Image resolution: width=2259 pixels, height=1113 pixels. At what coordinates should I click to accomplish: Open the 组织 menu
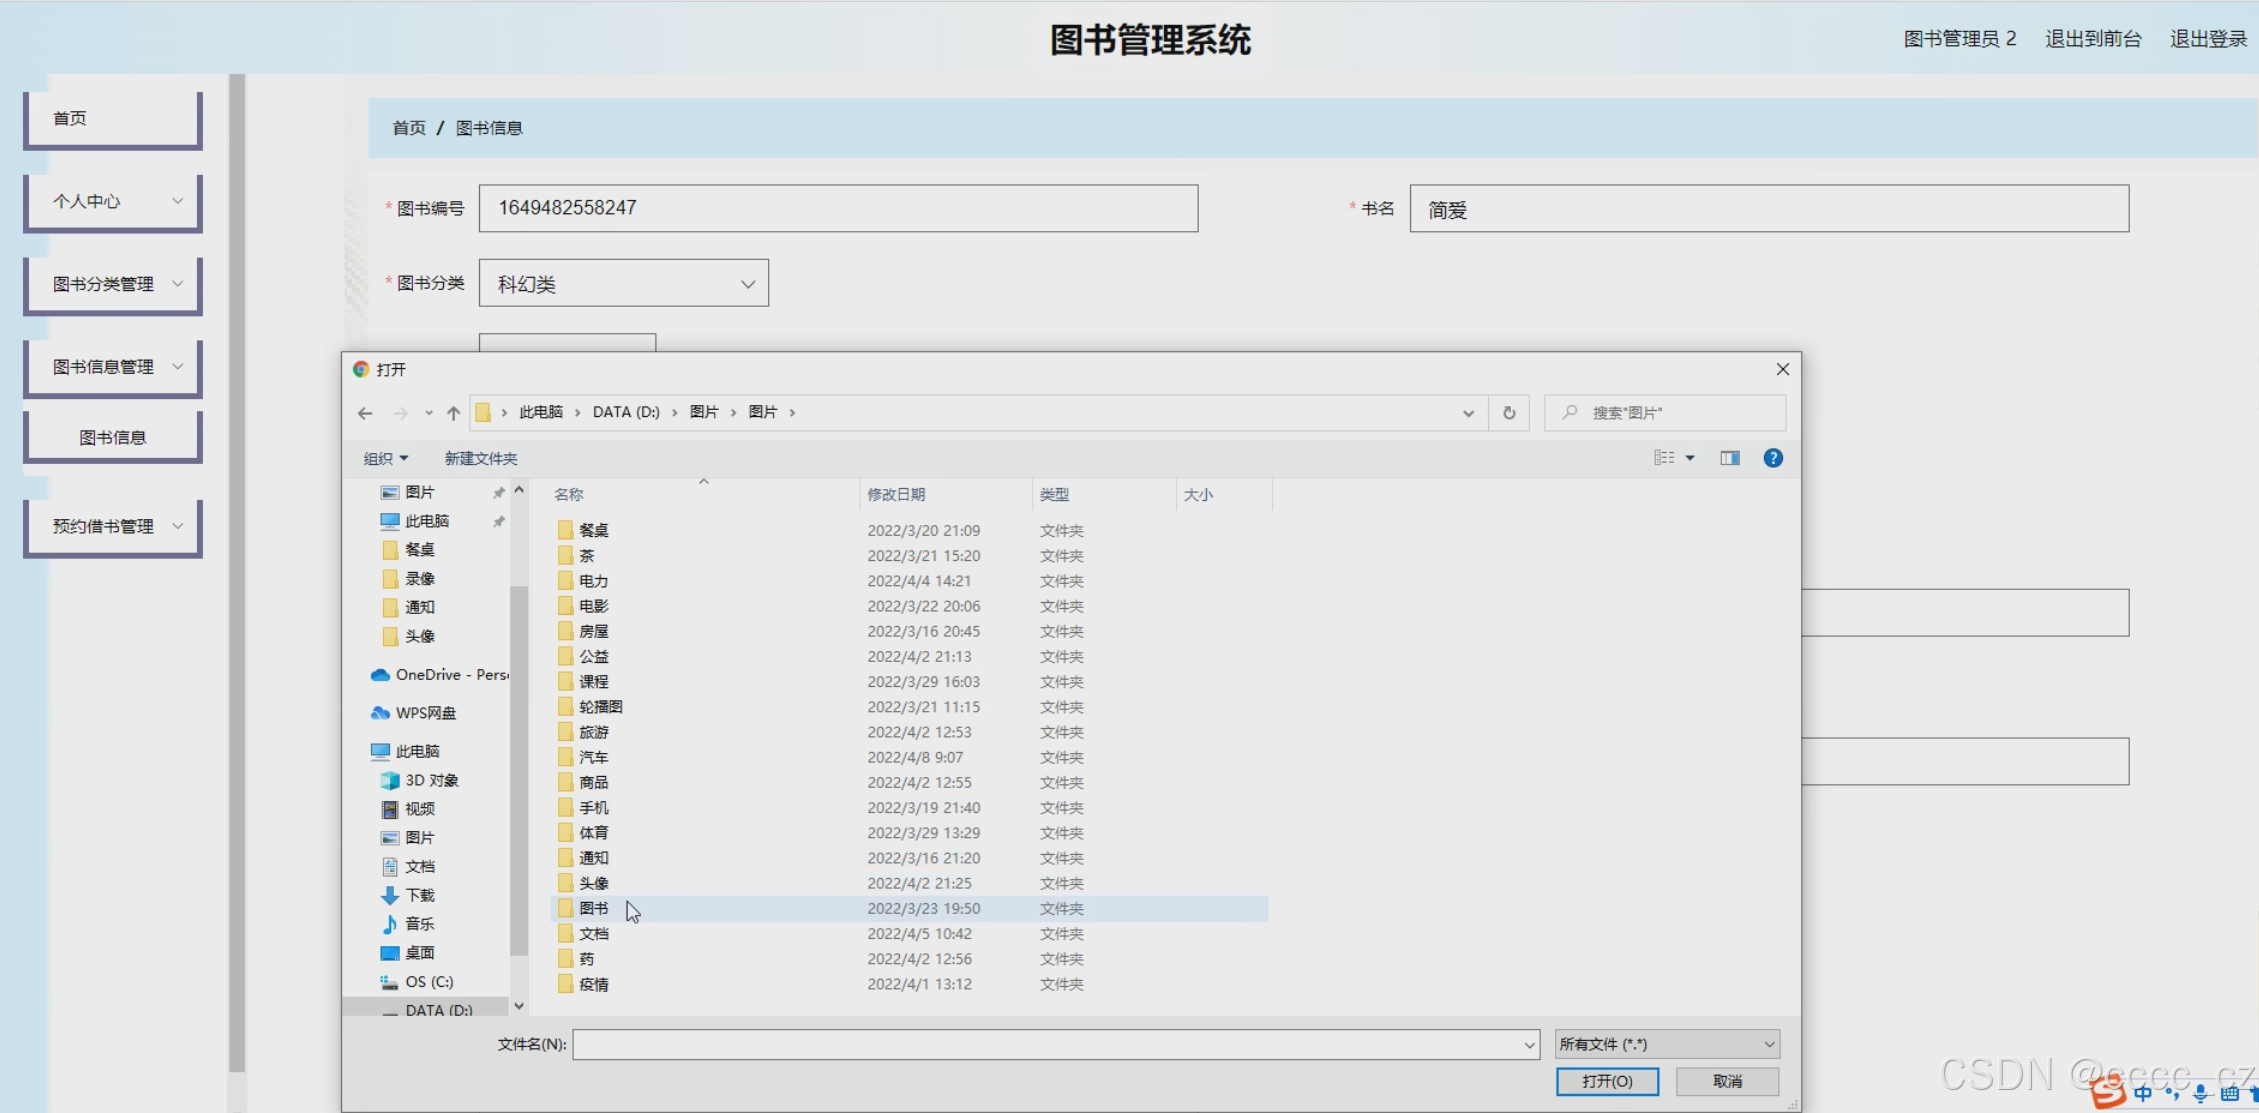(385, 458)
